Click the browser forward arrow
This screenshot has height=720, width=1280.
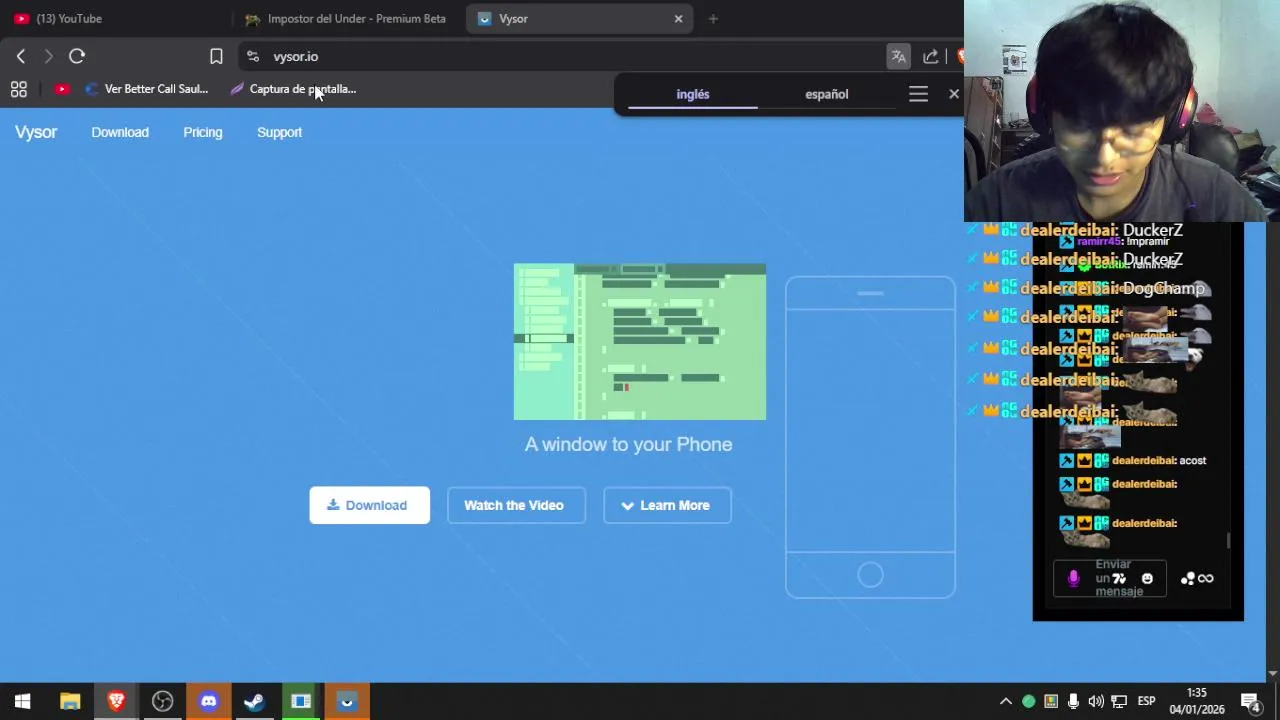tap(48, 57)
